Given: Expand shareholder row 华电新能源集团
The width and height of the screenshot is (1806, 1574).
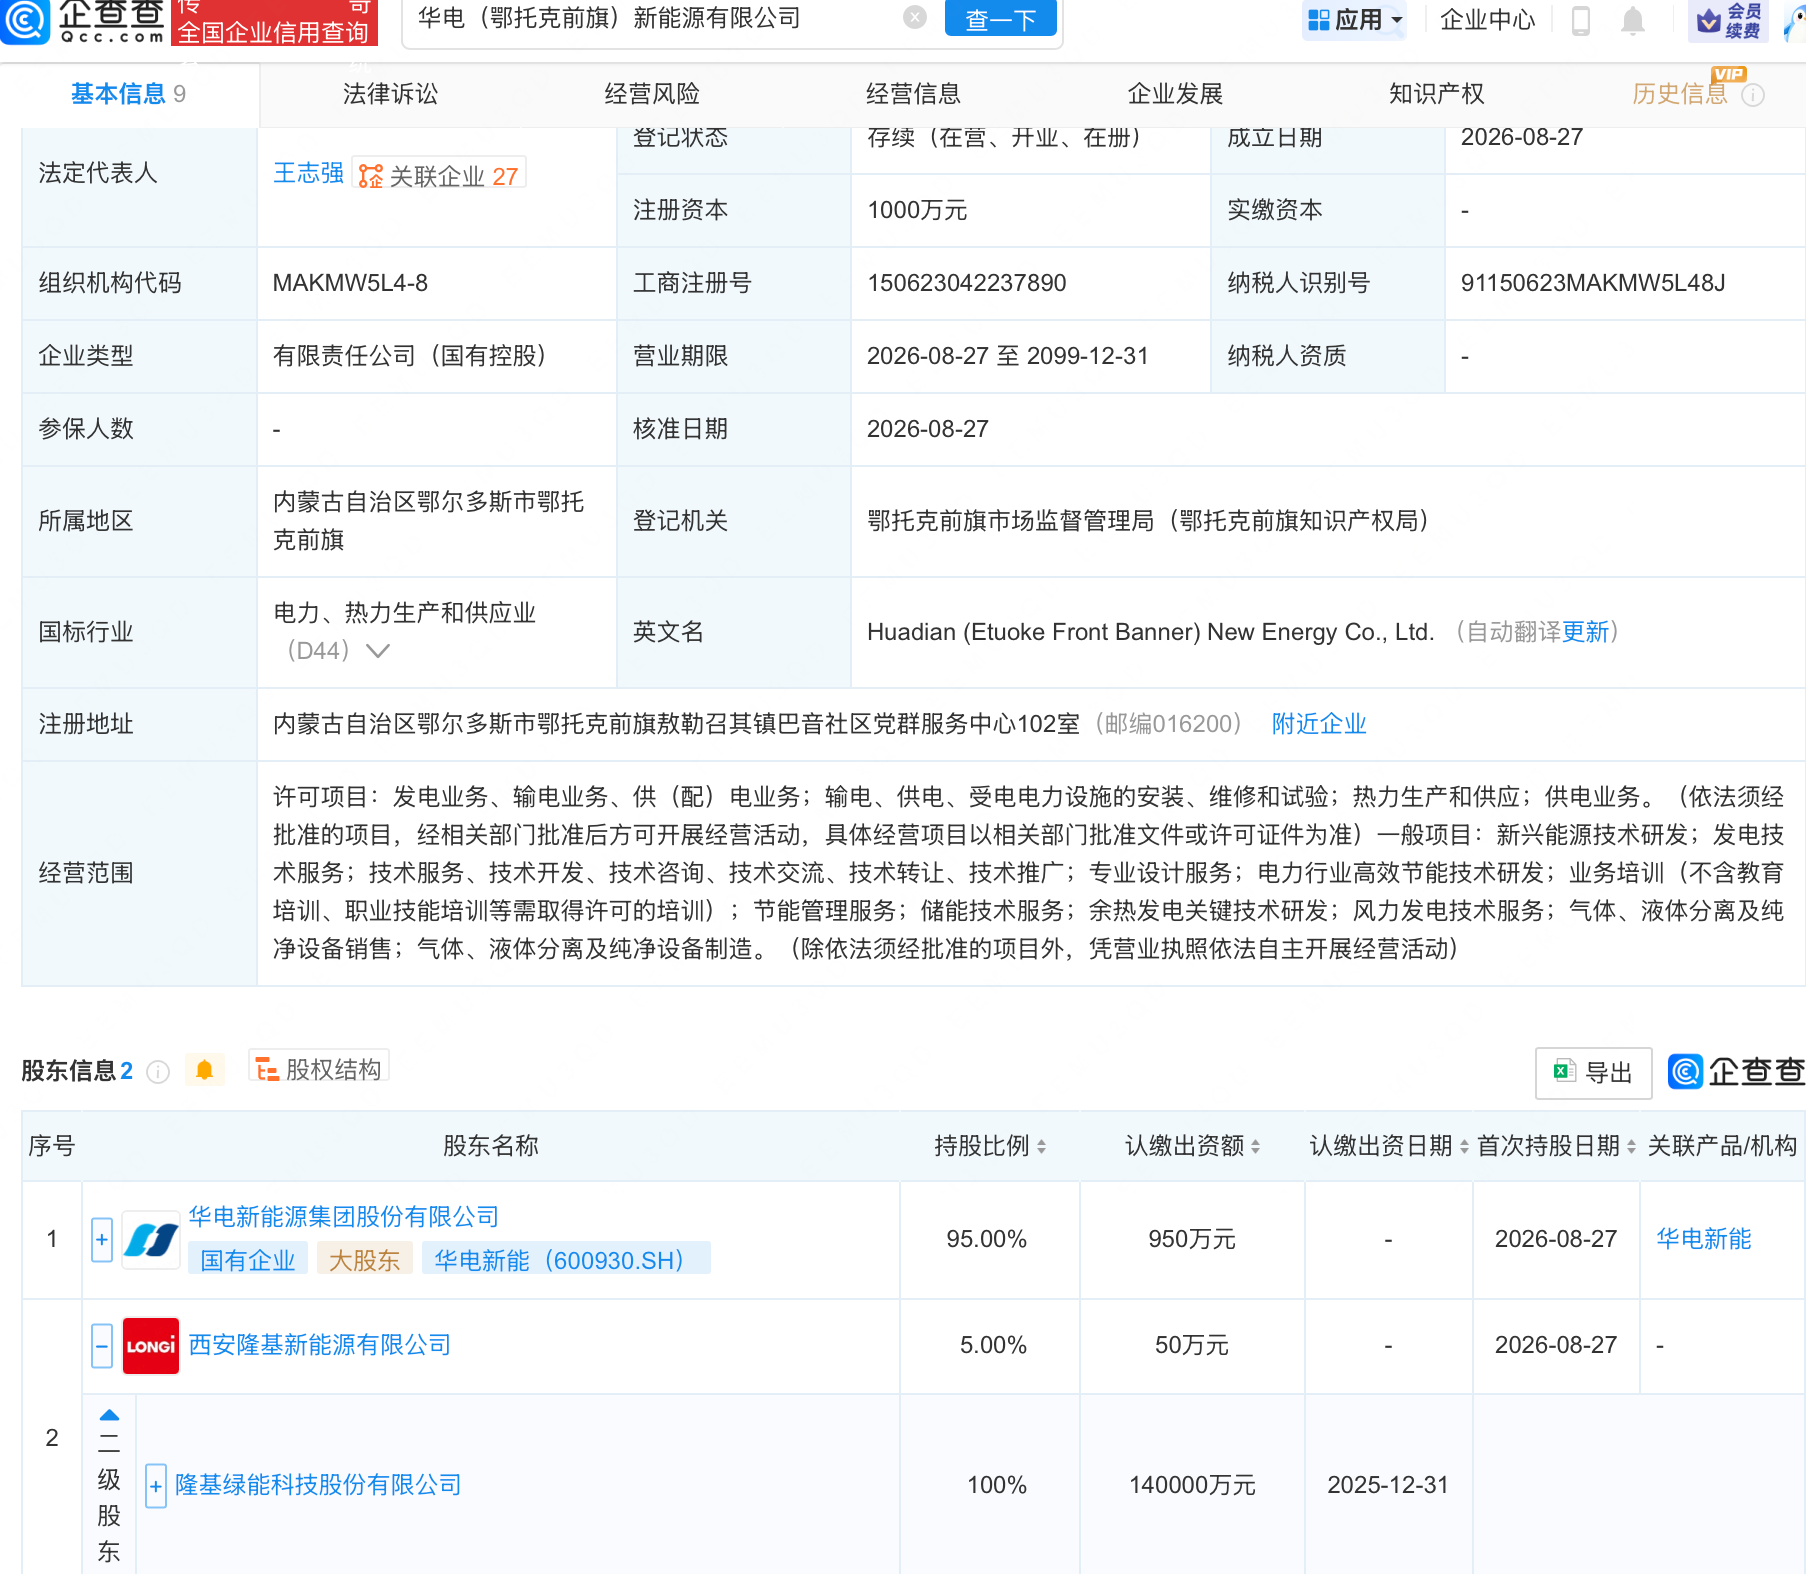Looking at the screenshot, I should pyautogui.click(x=102, y=1240).
